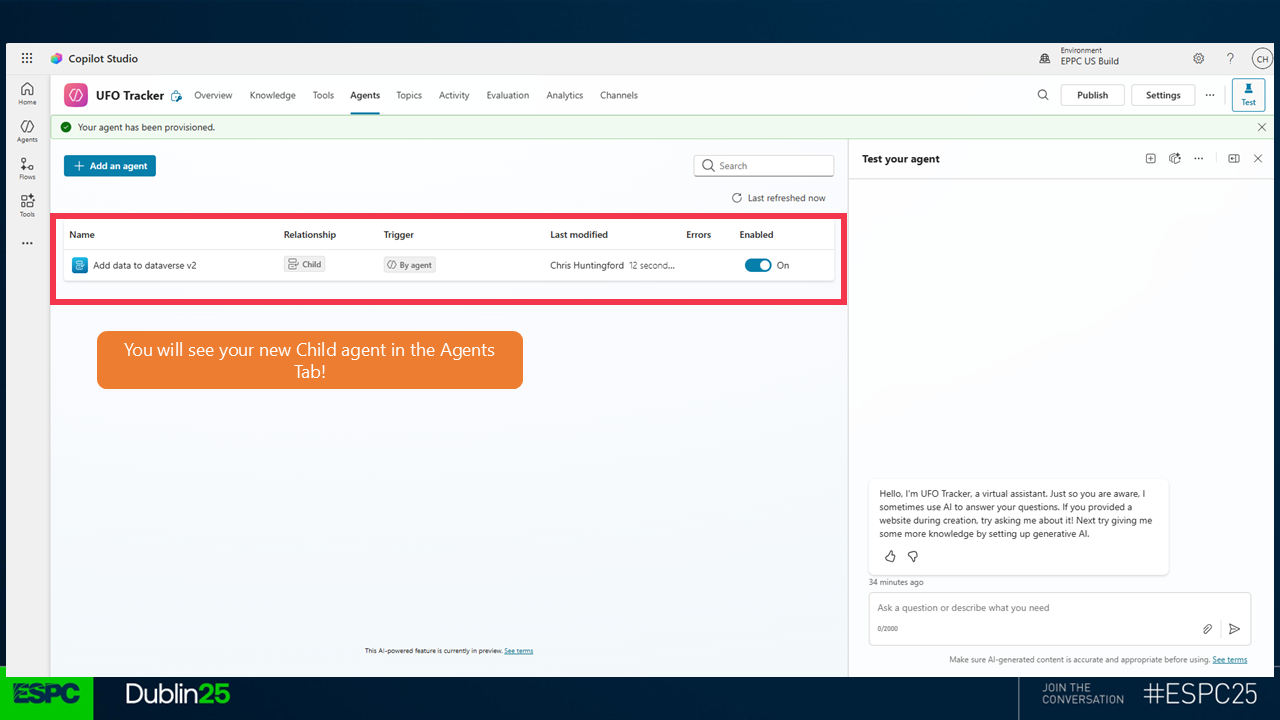This screenshot has width=1280, height=720.
Task: Open Flows from the left sidebar
Action: point(27,168)
